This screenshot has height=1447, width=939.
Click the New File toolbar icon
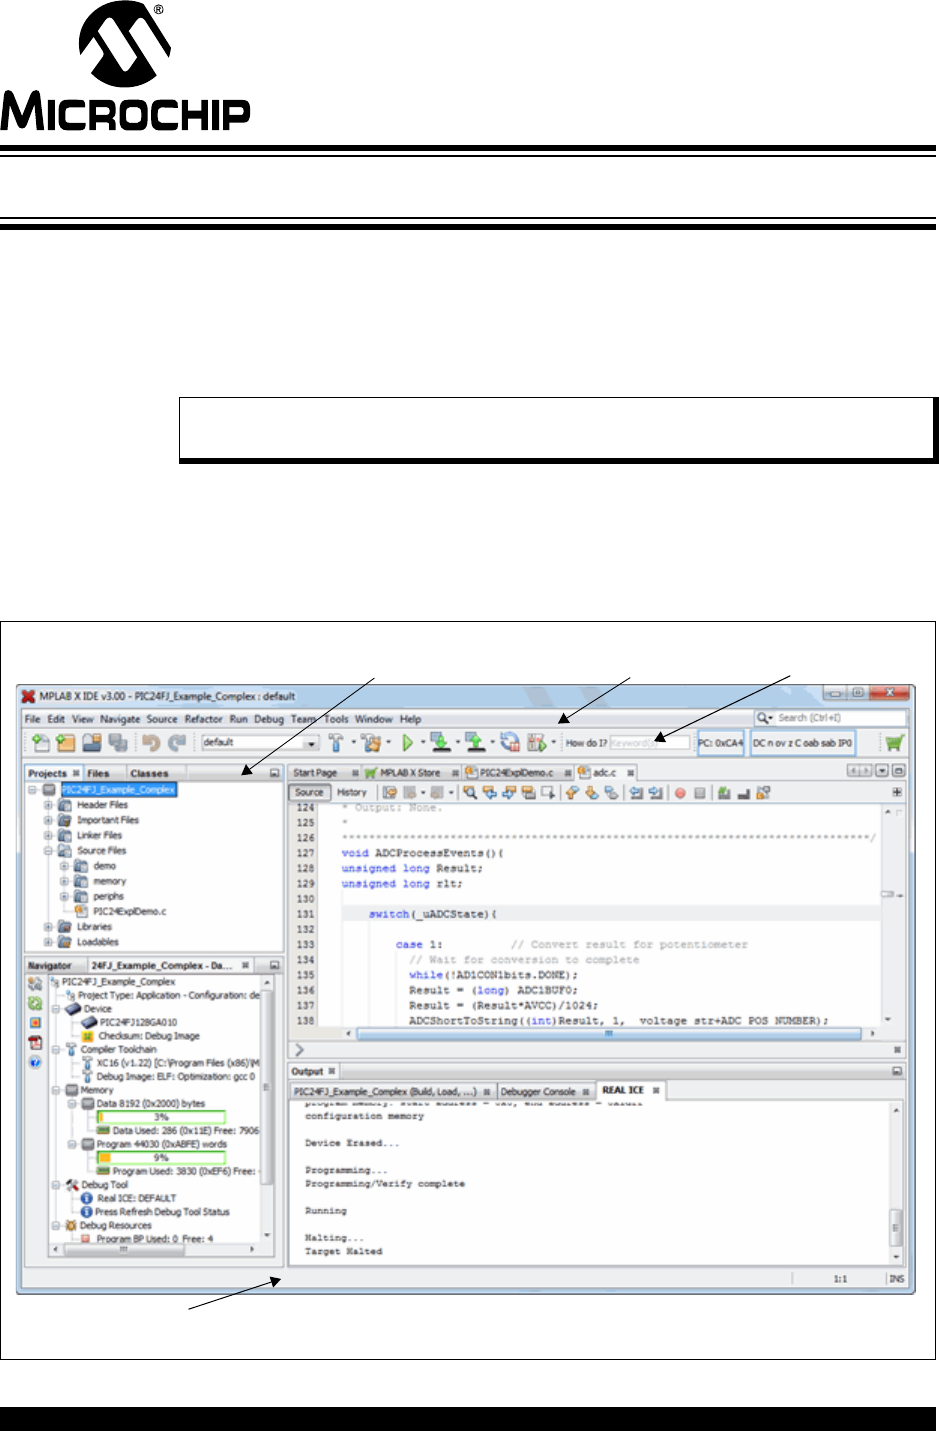(40, 743)
